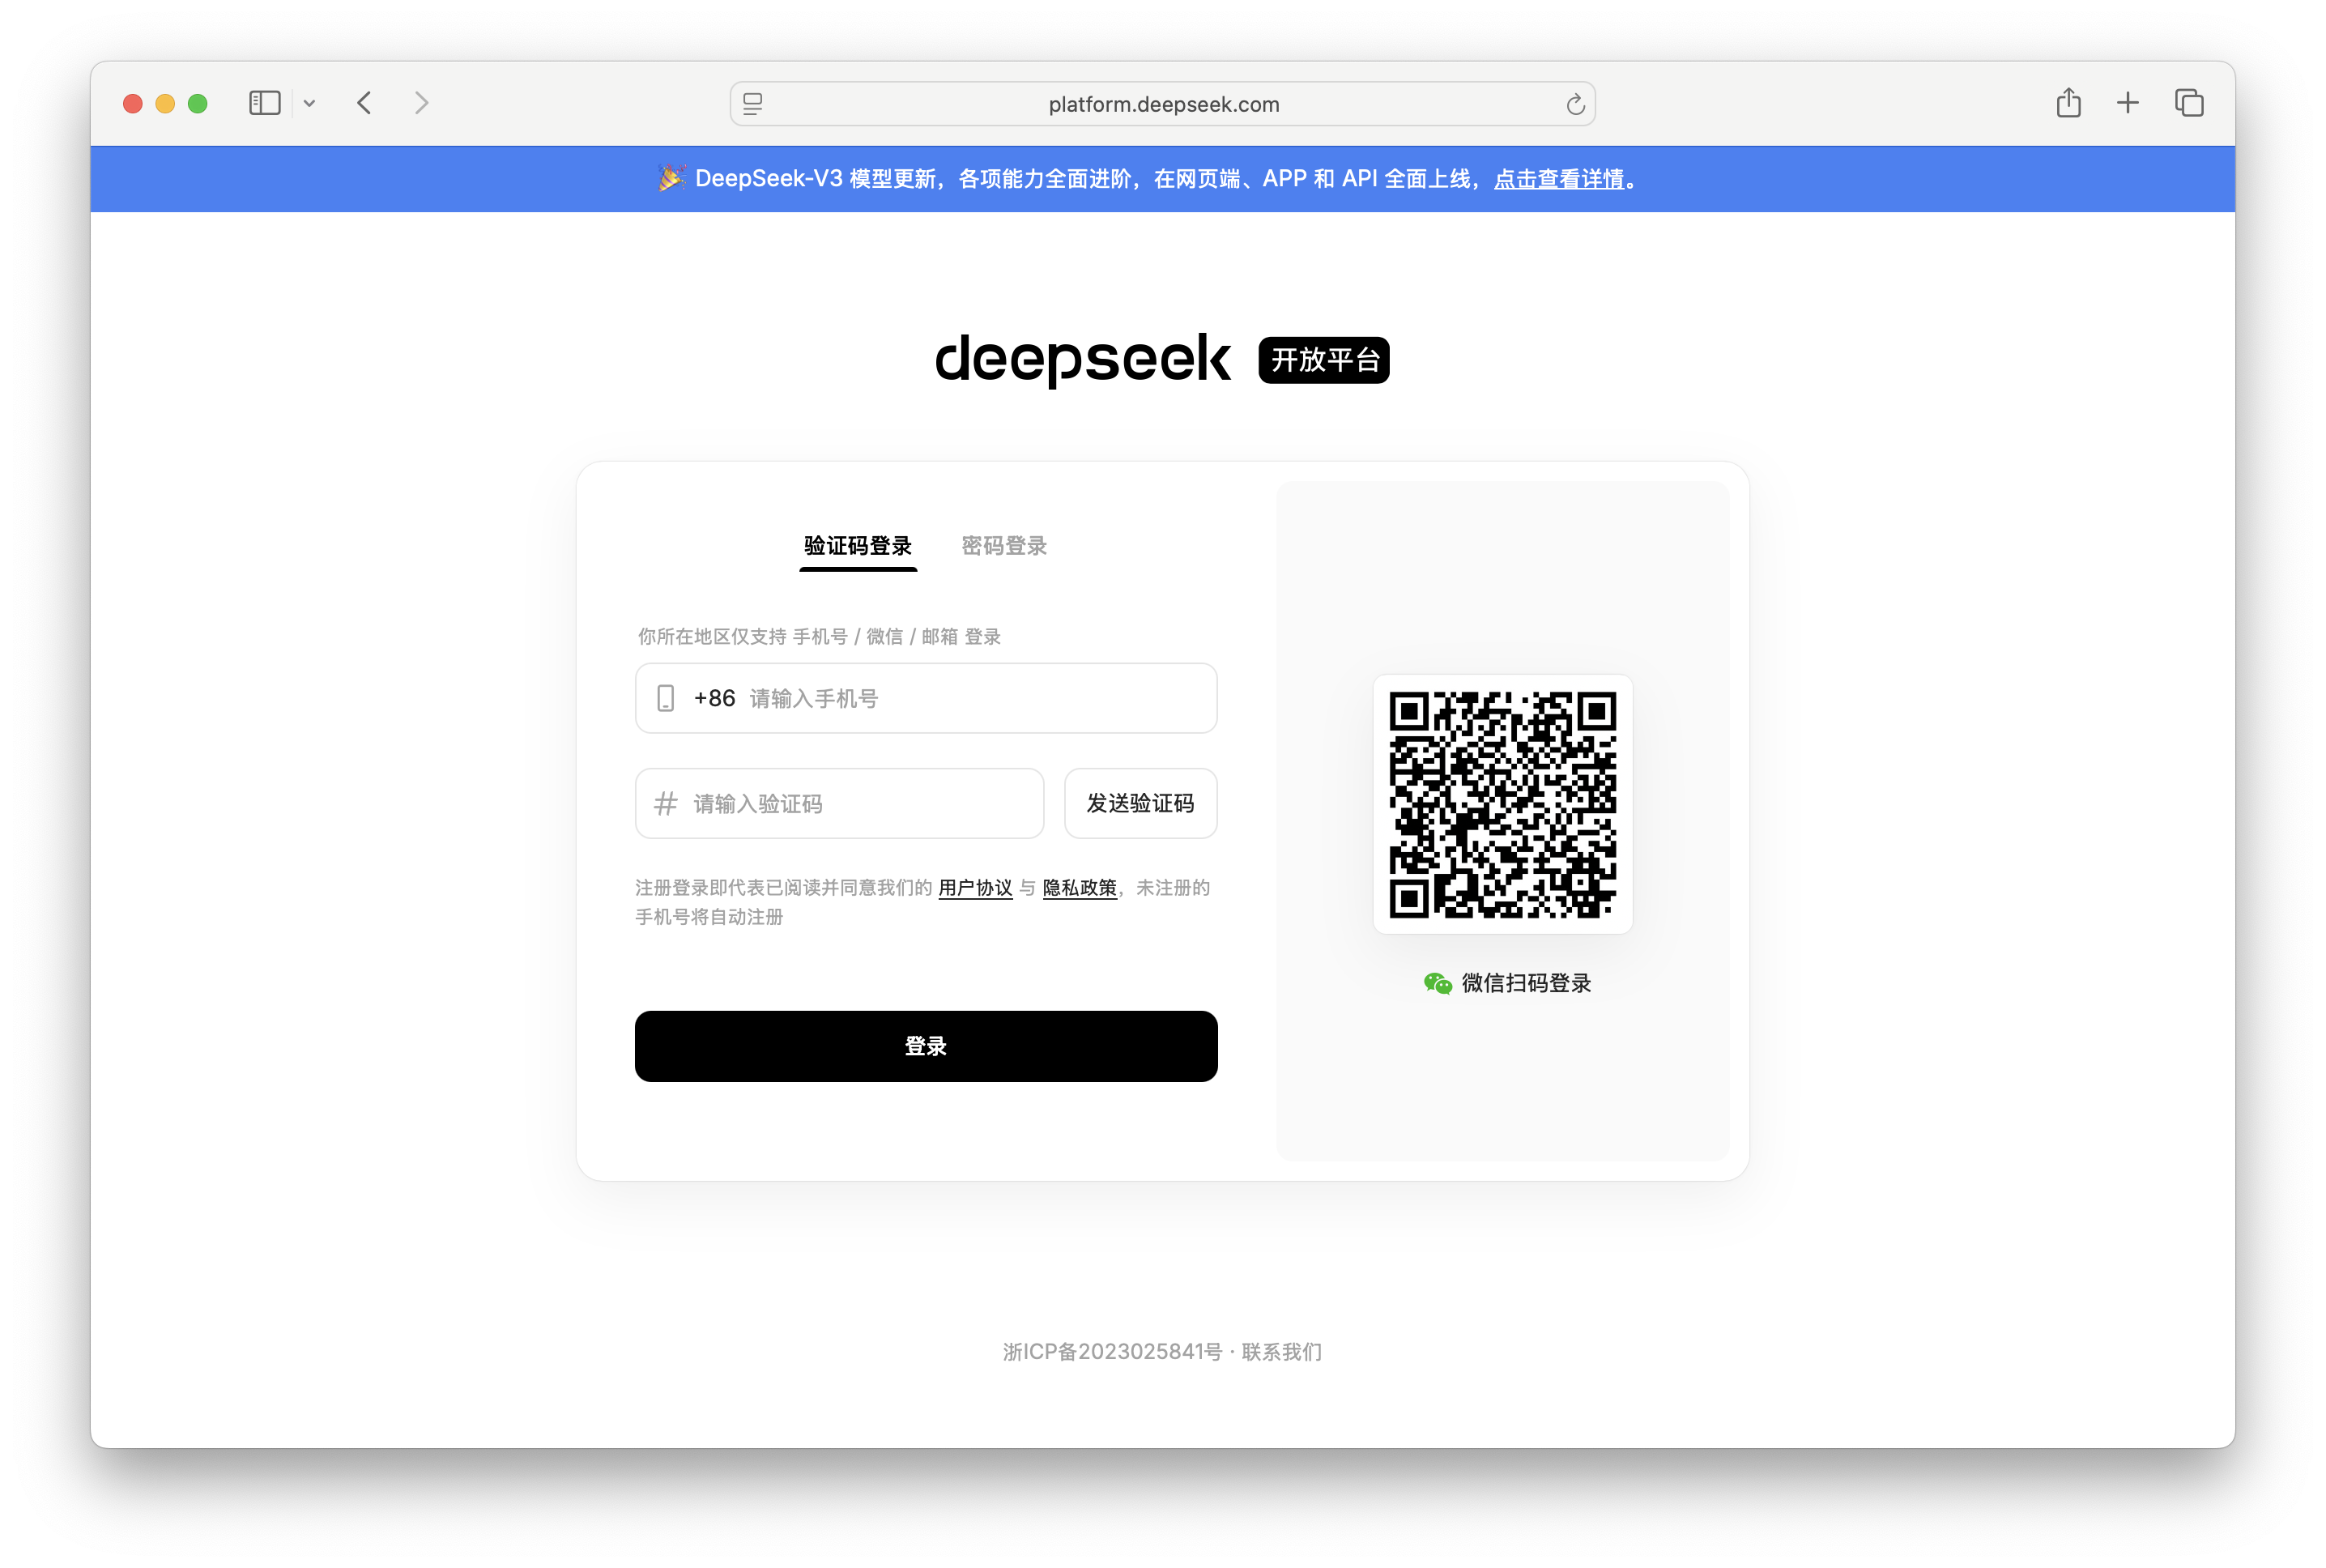Viewport: 2326px width, 1568px height.
Task: Click the WeChat login QR code
Action: 1504,806
